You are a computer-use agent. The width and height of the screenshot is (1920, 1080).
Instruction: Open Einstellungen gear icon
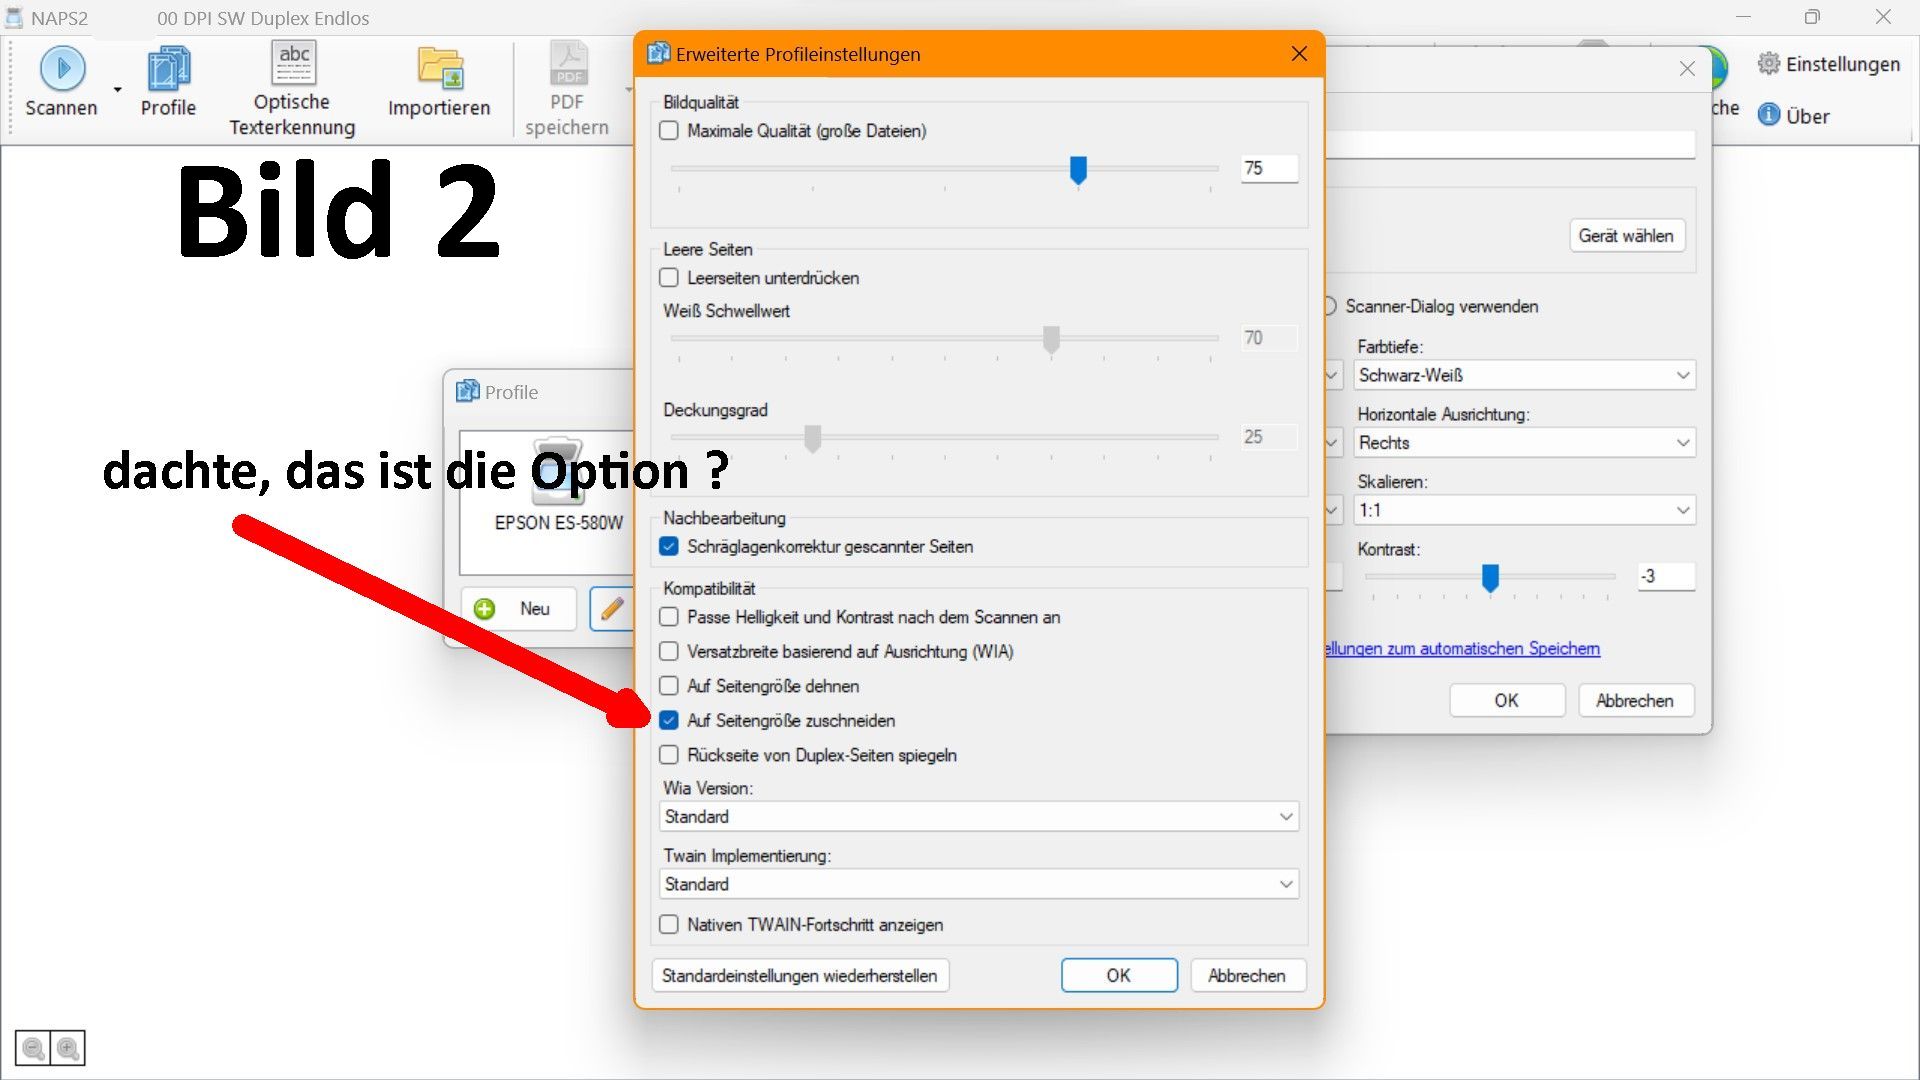(1768, 64)
